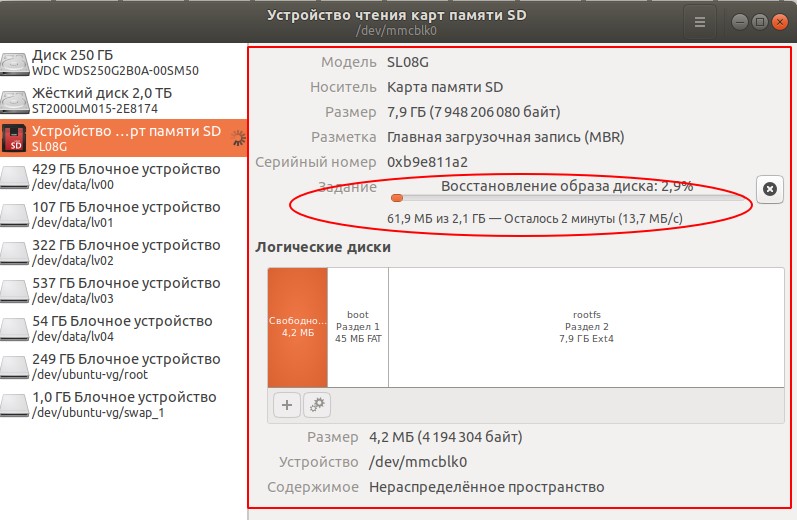Select the rootfs Ext4 partition
The height and width of the screenshot is (520, 797).
pos(586,327)
